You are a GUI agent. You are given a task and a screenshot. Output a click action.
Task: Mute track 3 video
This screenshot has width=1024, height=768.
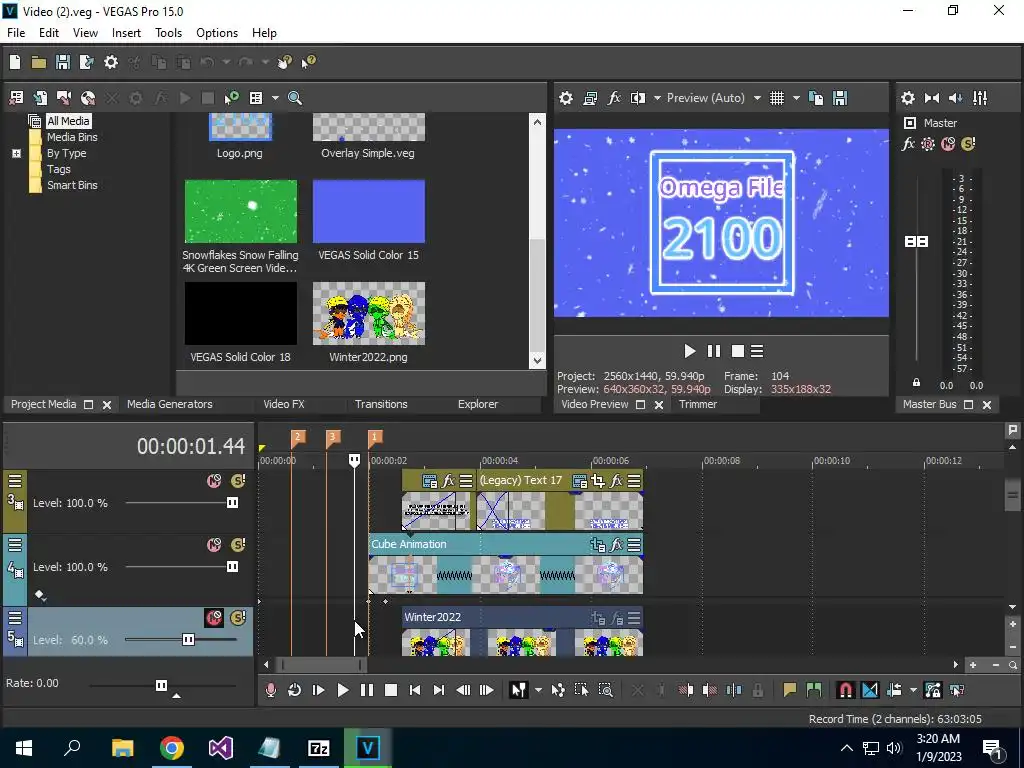214,481
